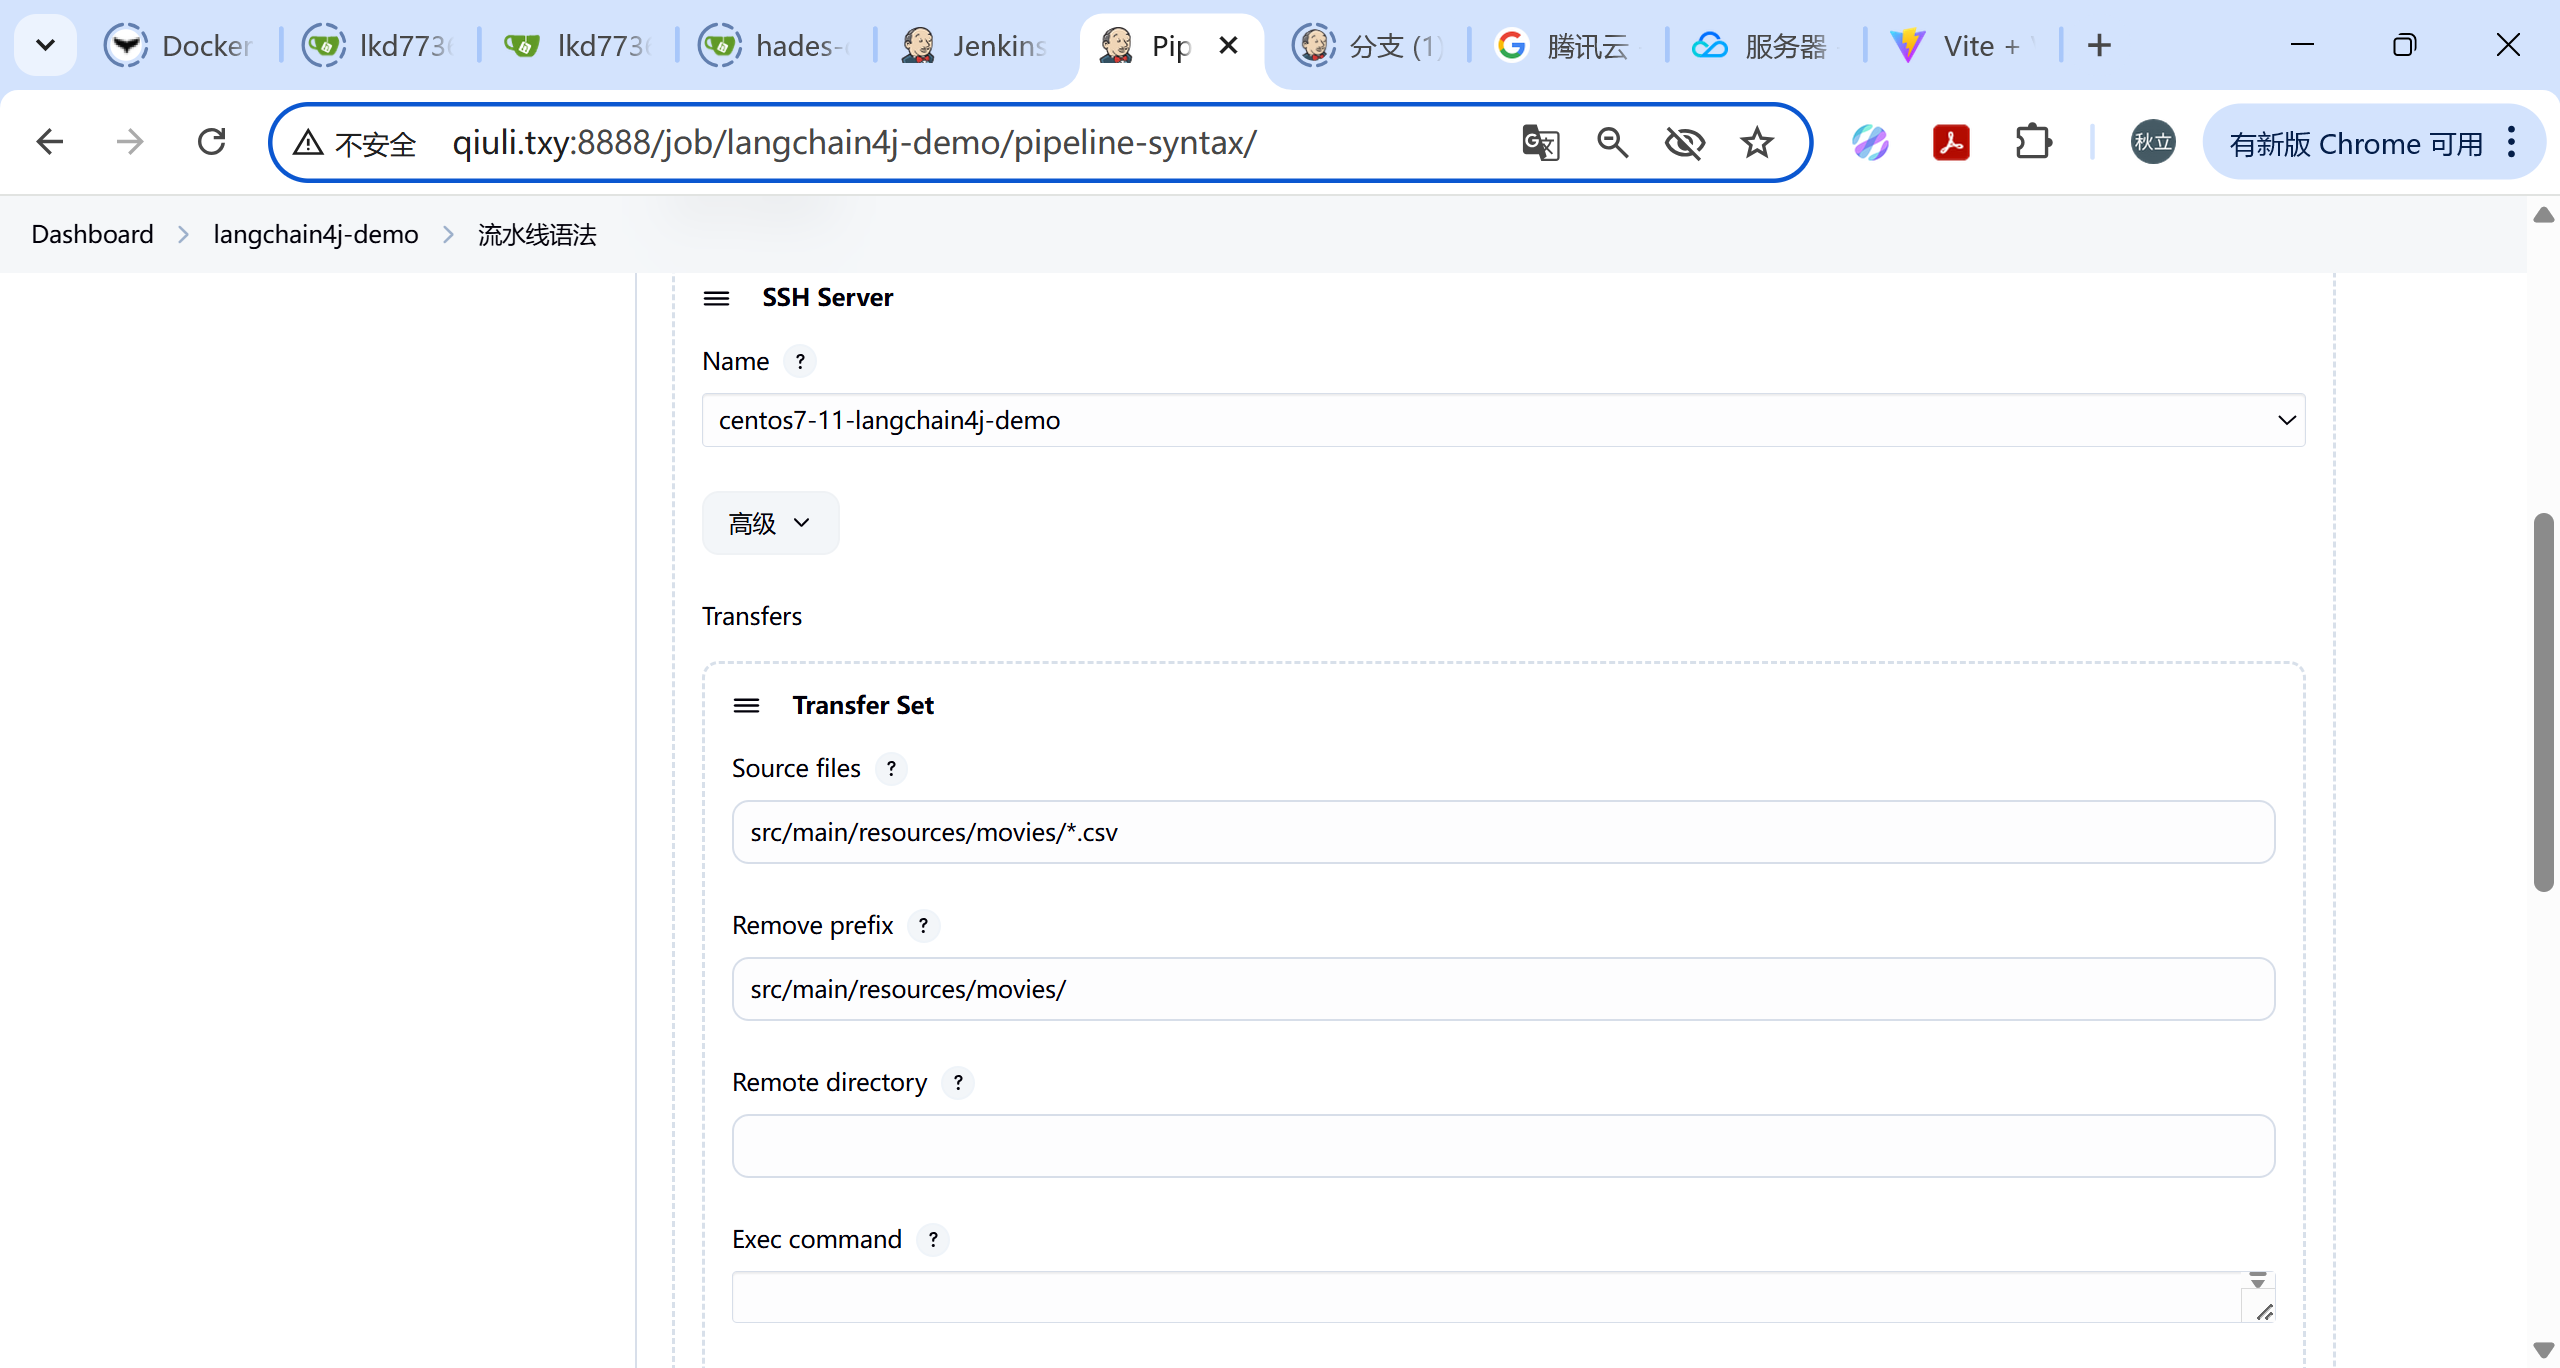The width and height of the screenshot is (2560, 1368).
Task: Switch to the Docker browser tab
Action: coord(180,46)
